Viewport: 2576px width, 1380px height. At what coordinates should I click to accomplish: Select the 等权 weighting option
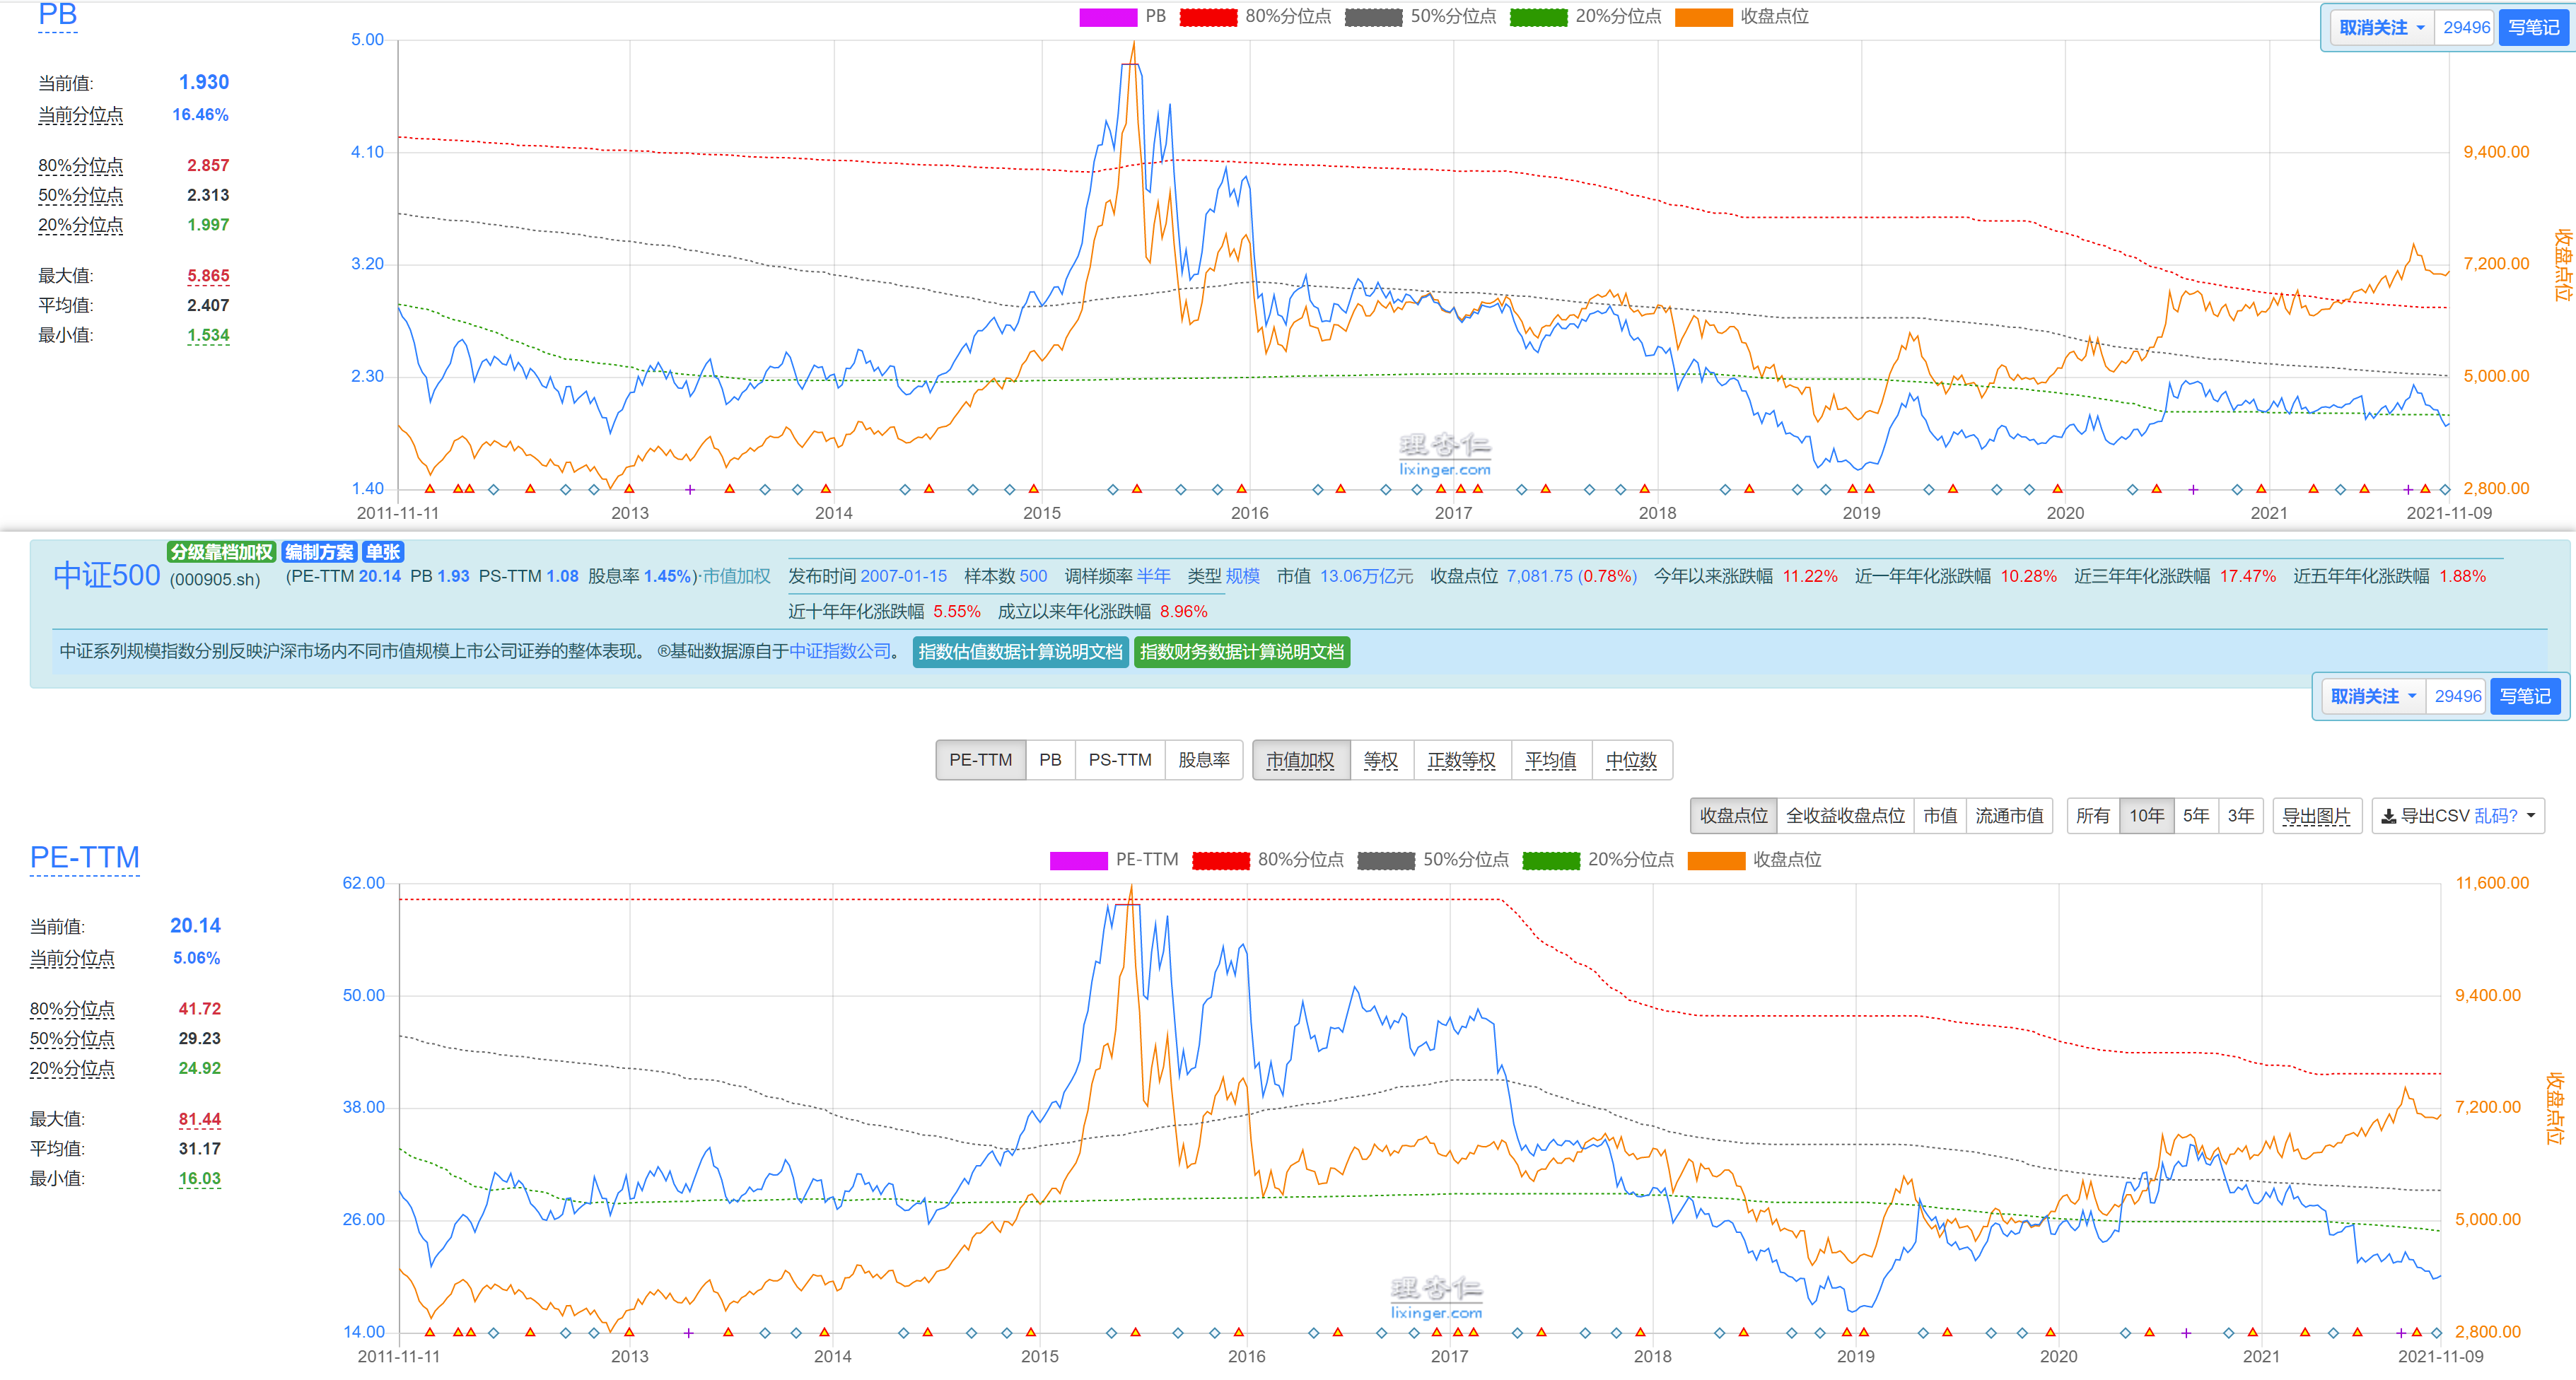1380,760
